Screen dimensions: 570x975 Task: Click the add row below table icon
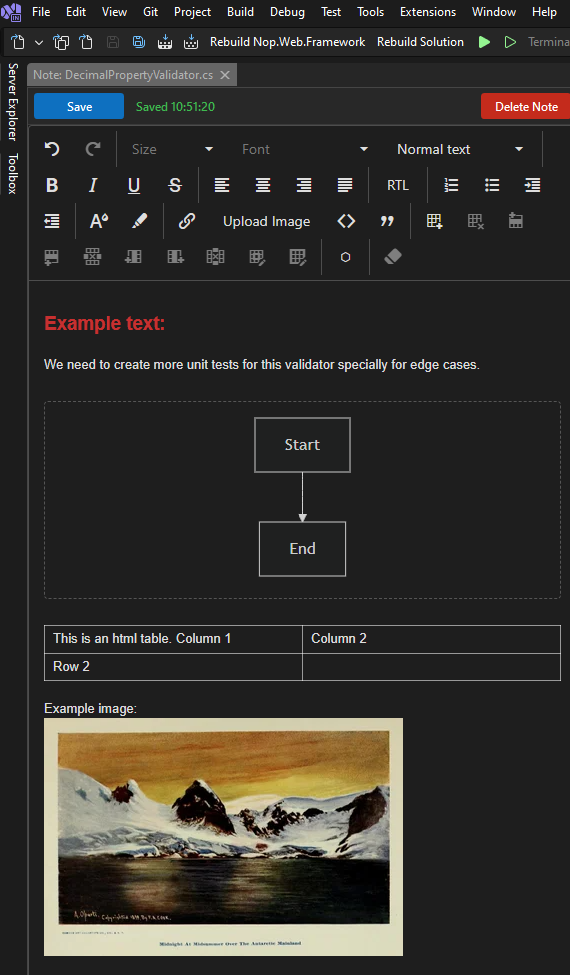52,257
